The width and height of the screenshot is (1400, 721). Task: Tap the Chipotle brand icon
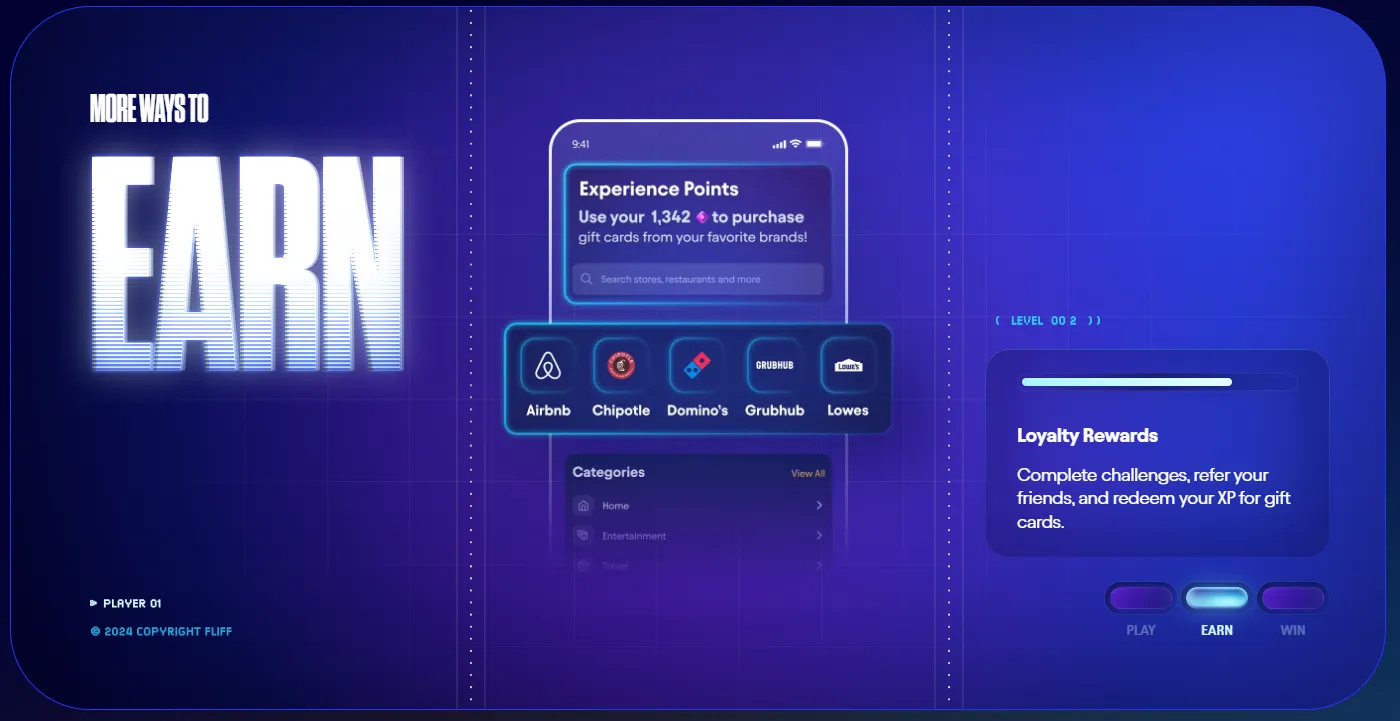click(x=621, y=366)
